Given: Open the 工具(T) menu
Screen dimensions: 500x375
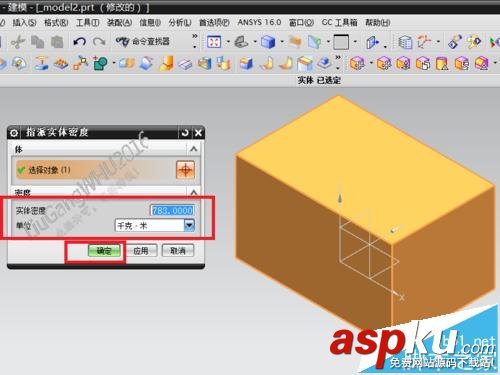Looking at the screenshot, I should [88, 23].
